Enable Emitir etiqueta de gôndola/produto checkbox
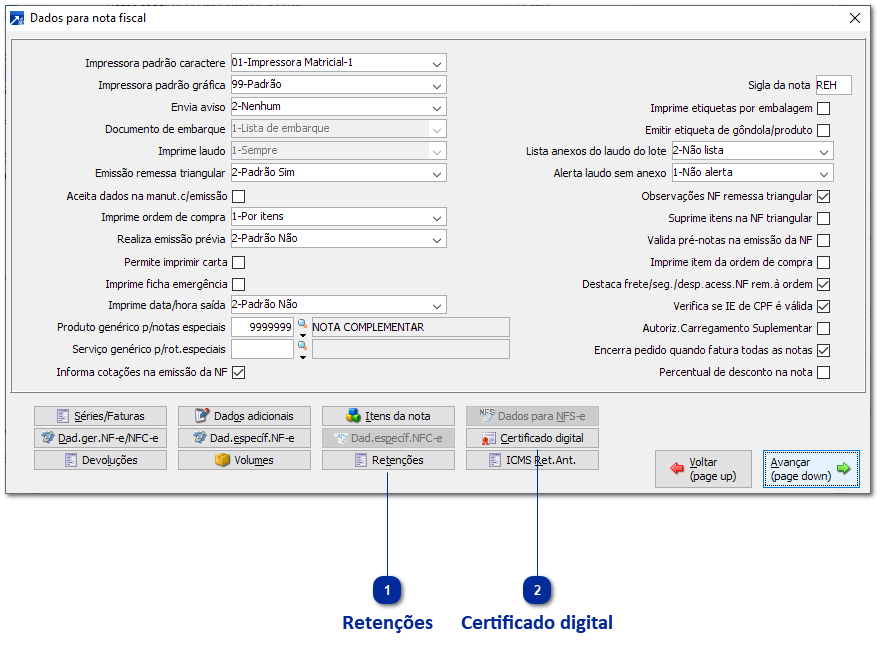 point(824,130)
